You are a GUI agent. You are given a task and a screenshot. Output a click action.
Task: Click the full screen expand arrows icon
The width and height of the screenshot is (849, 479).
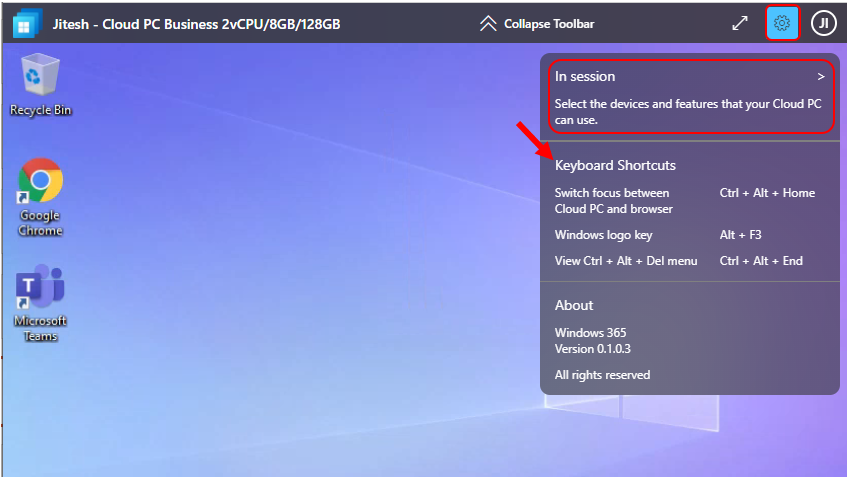click(x=740, y=23)
